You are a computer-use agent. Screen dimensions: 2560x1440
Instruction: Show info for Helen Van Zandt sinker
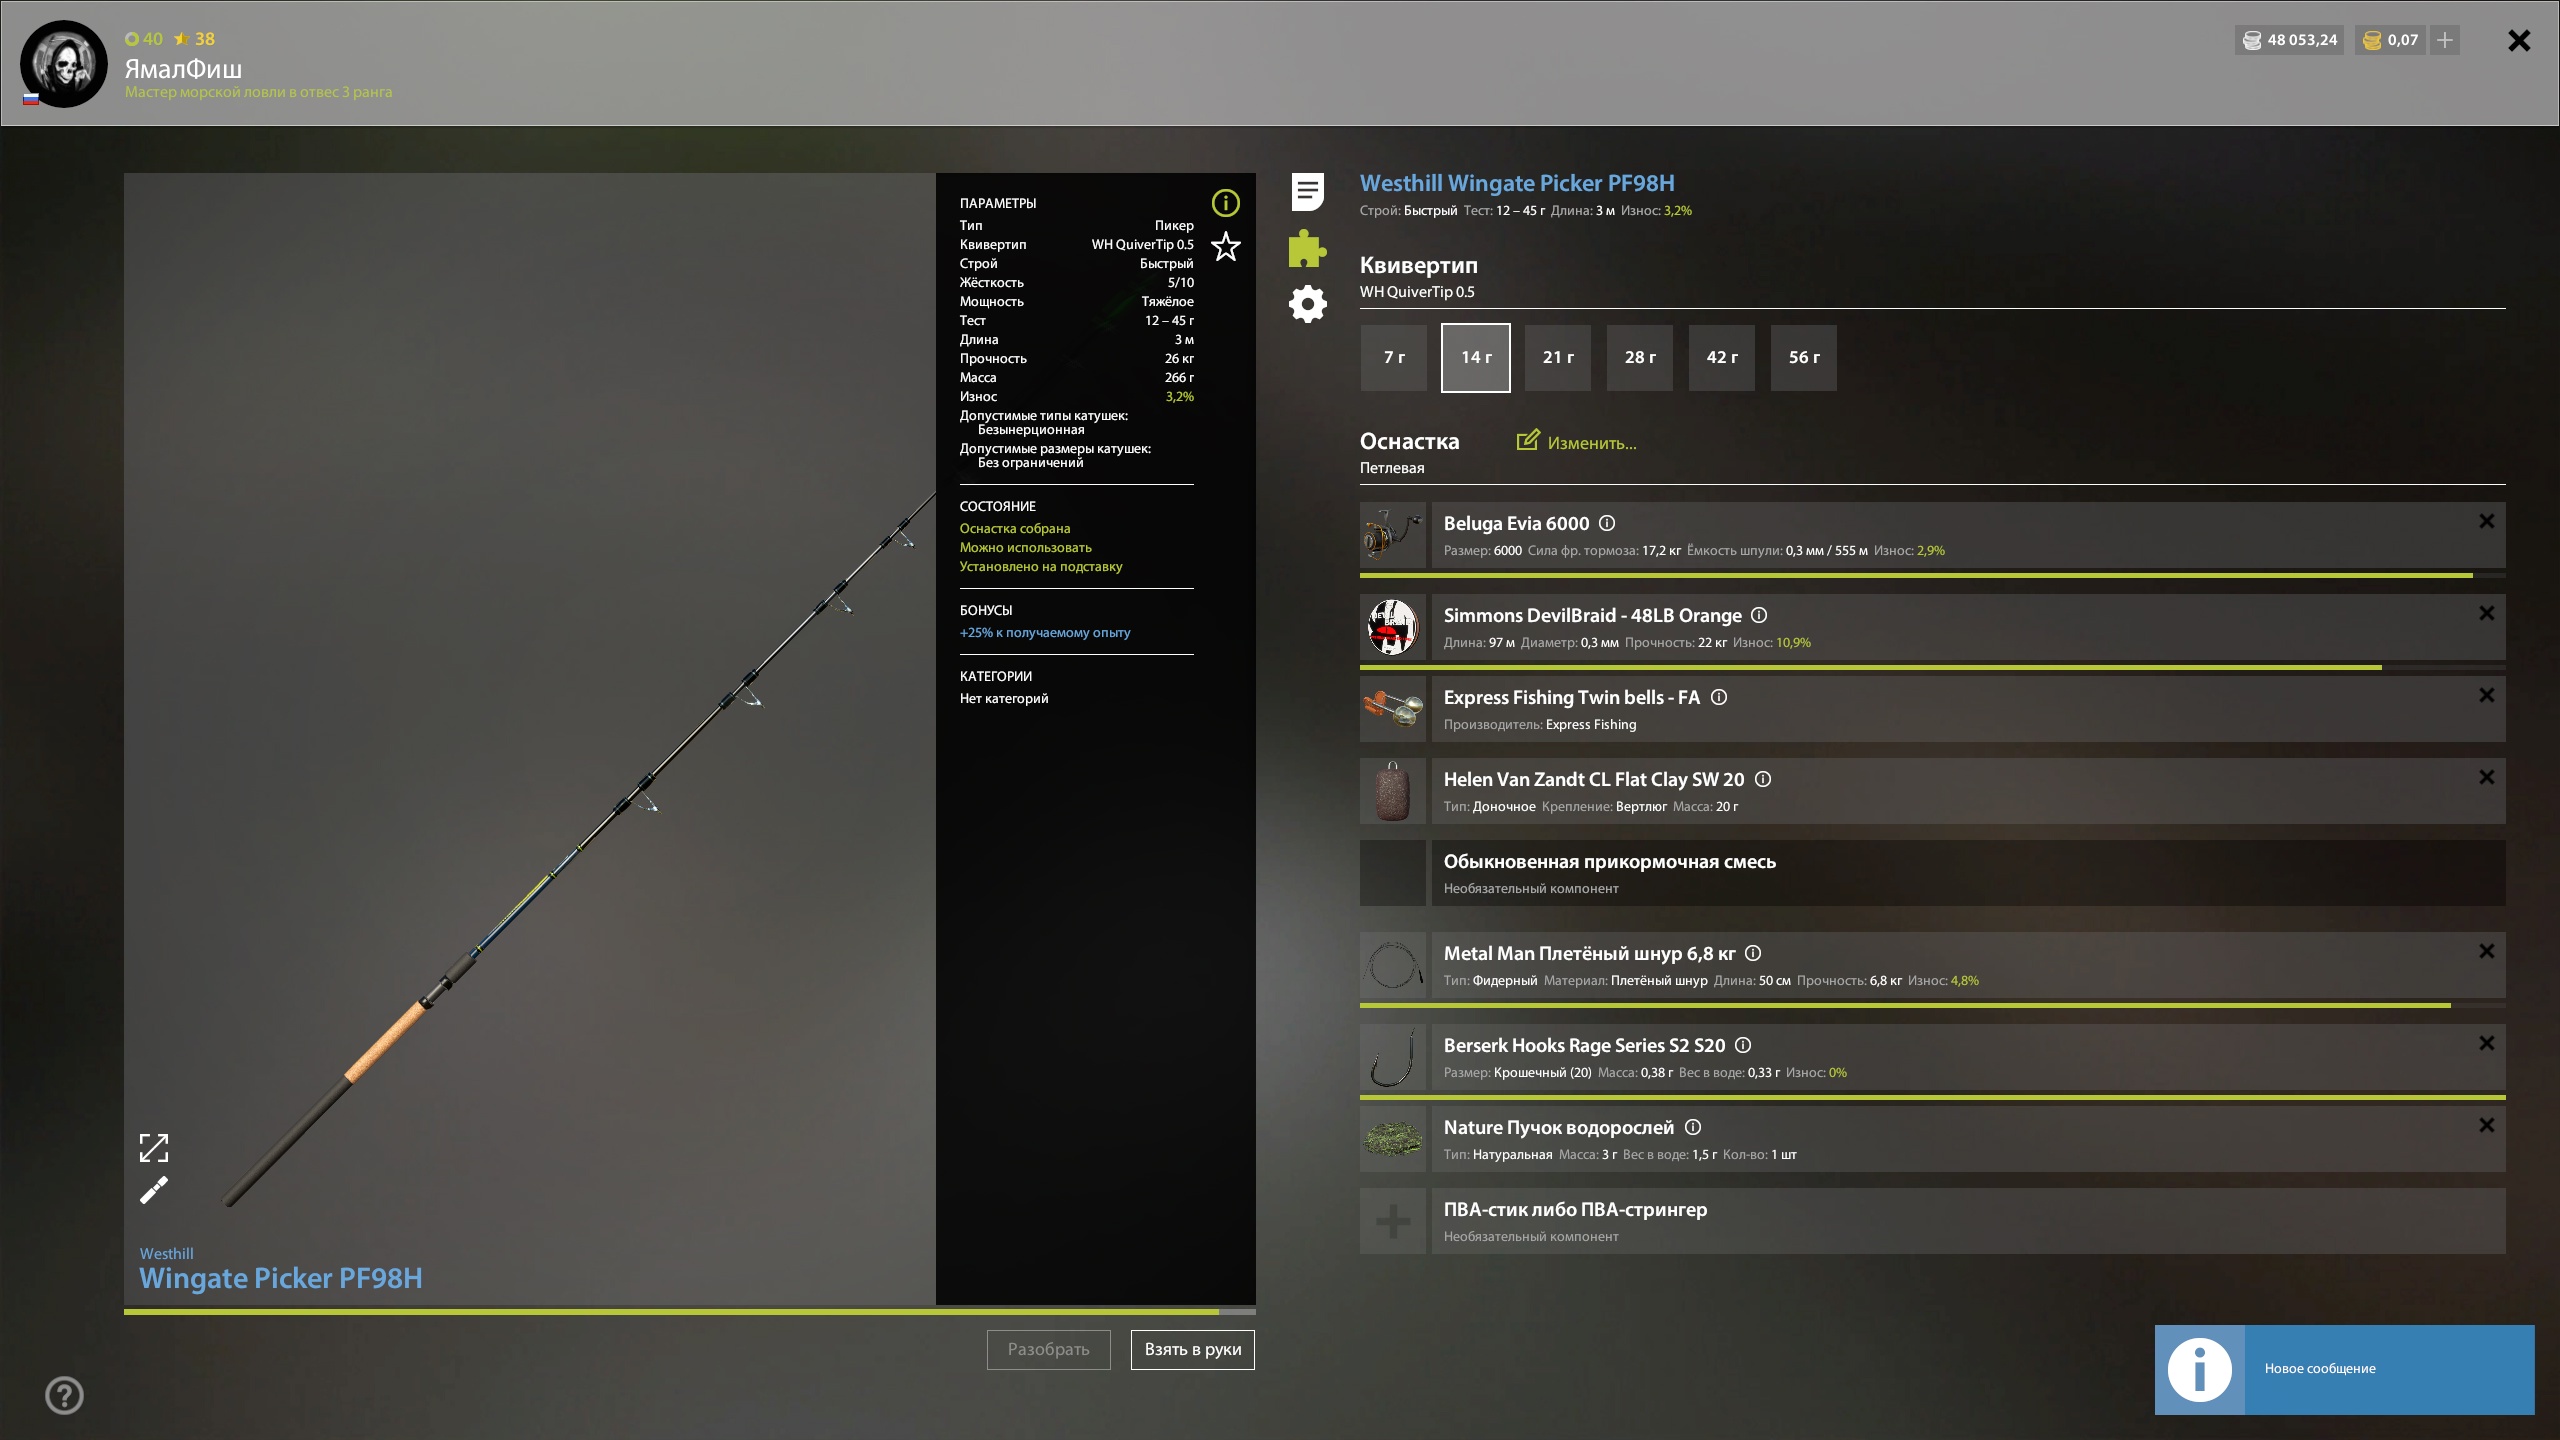1763,779
